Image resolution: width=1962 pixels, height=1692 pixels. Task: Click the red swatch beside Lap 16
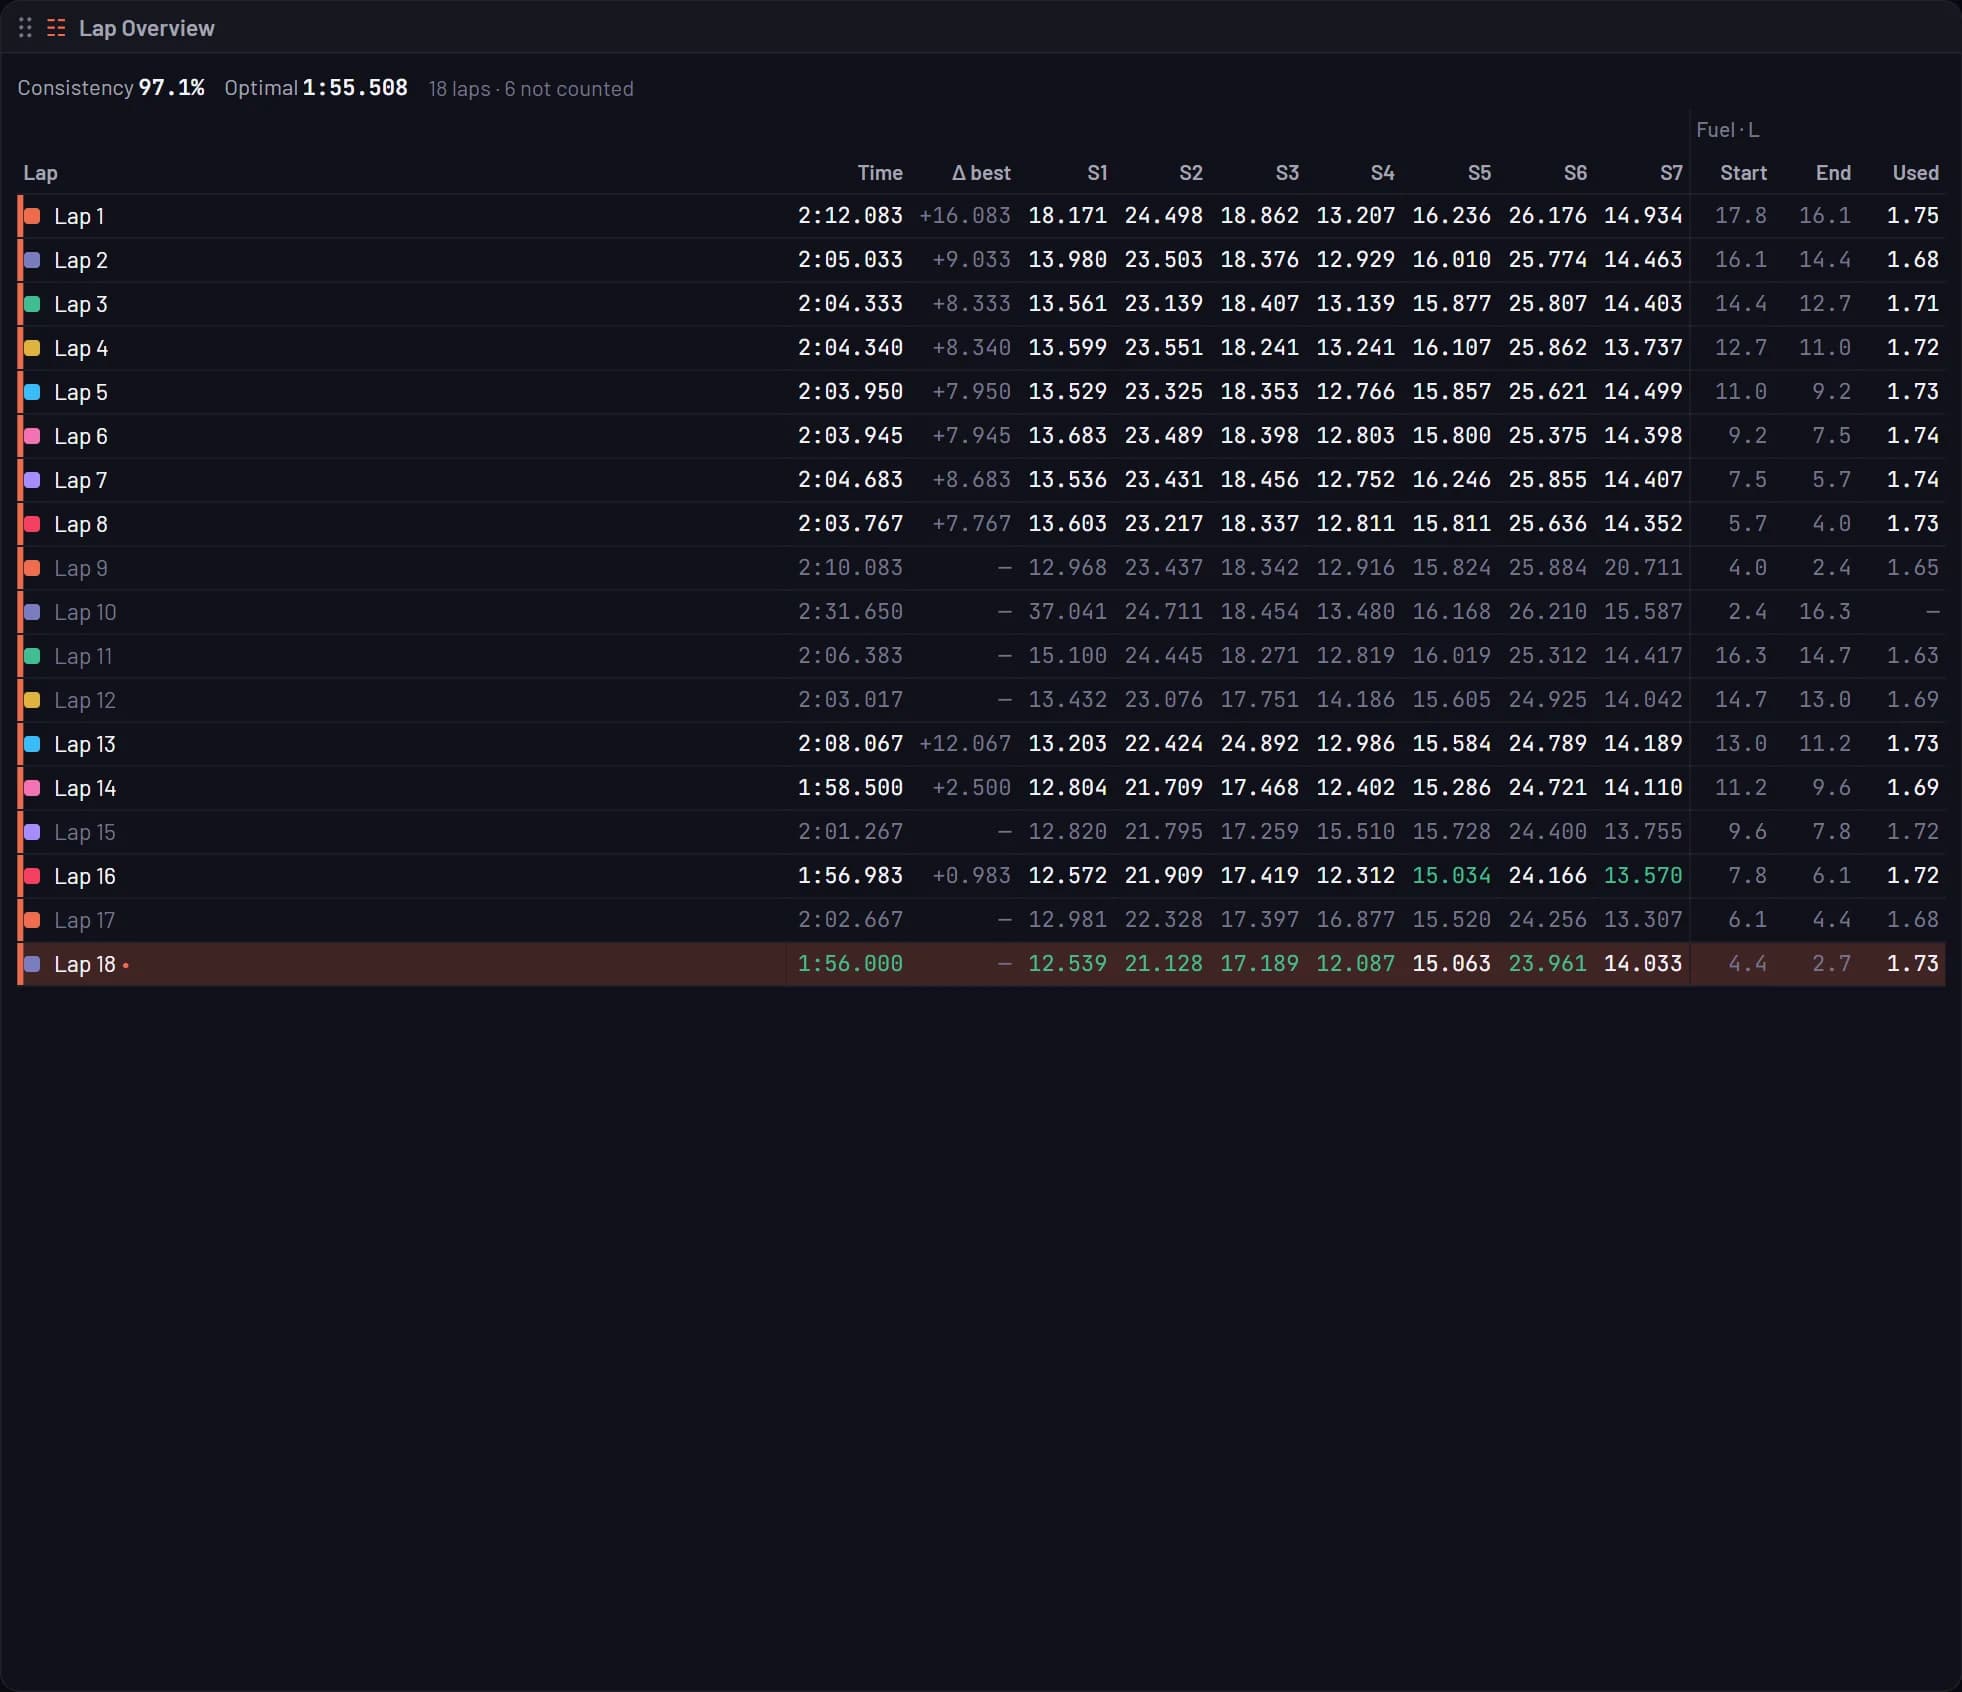pos(32,876)
